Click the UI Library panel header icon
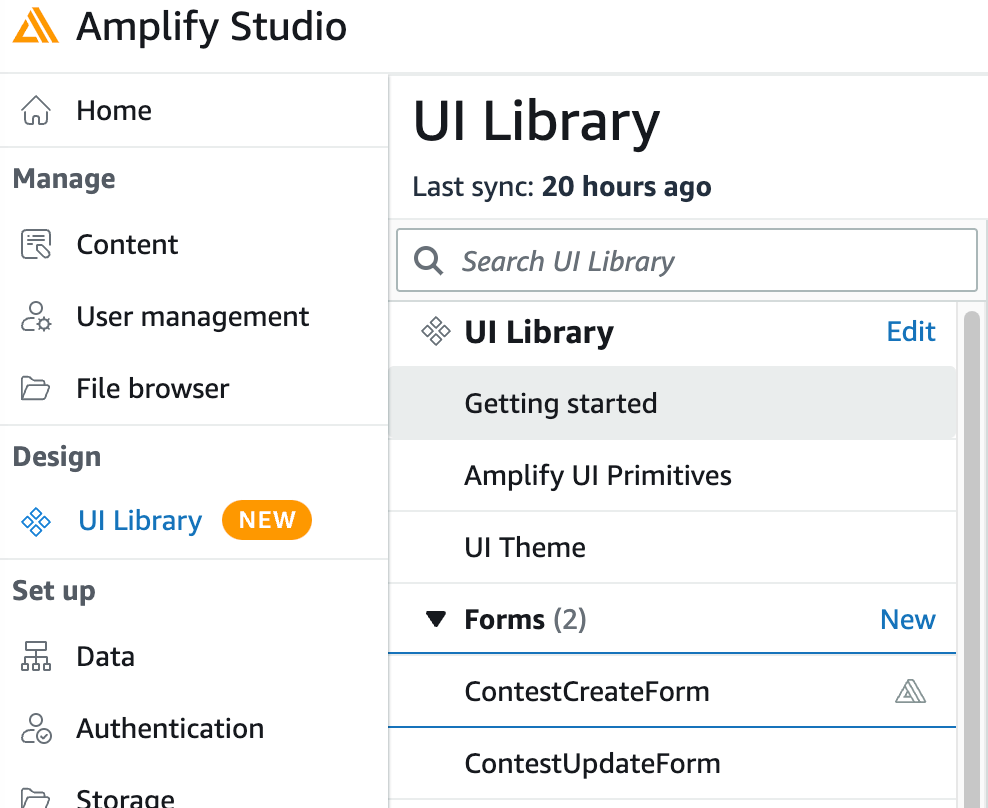 point(436,331)
